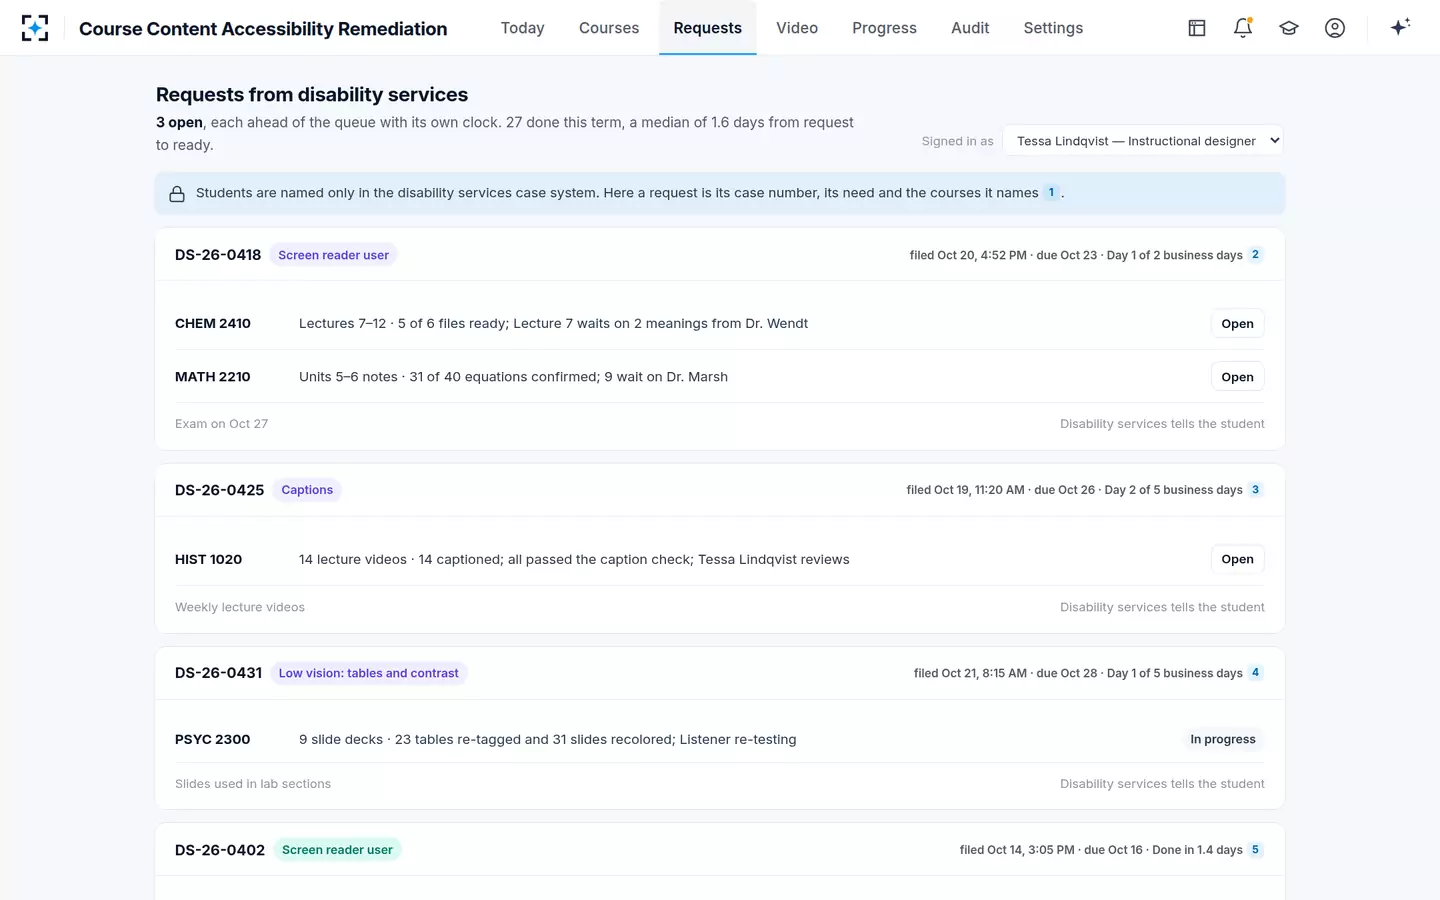Viewport: 1440px width, 900px height.
Task: Click footnote 3 beside DS-26-0425 deadline
Action: point(1255,490)
